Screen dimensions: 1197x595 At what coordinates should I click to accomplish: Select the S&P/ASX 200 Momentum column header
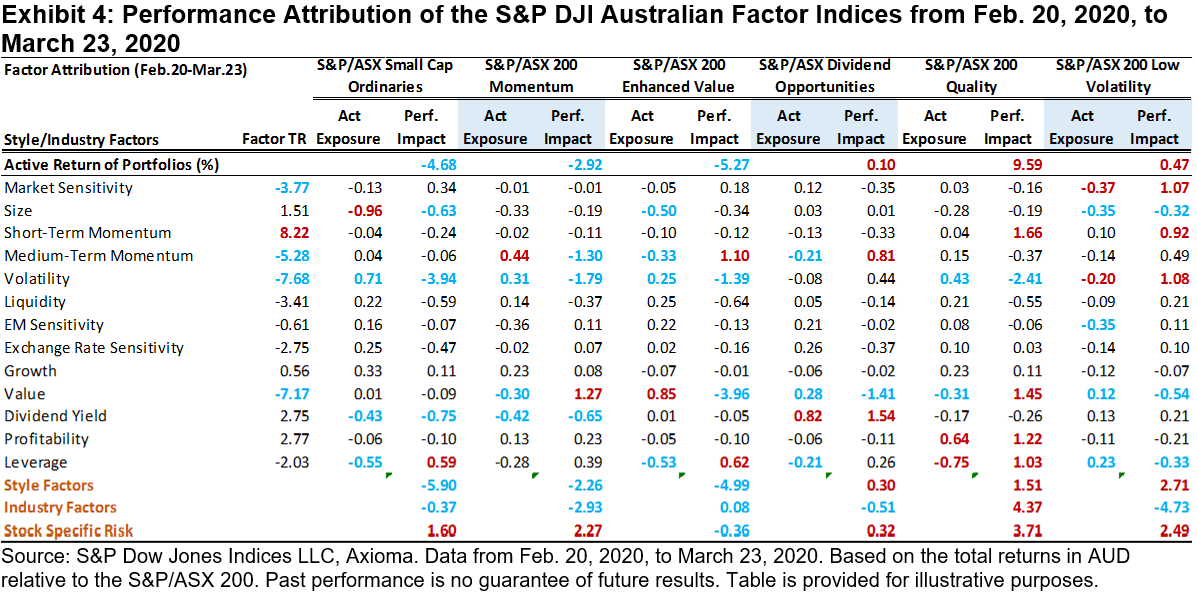click(x=530, y=75)
